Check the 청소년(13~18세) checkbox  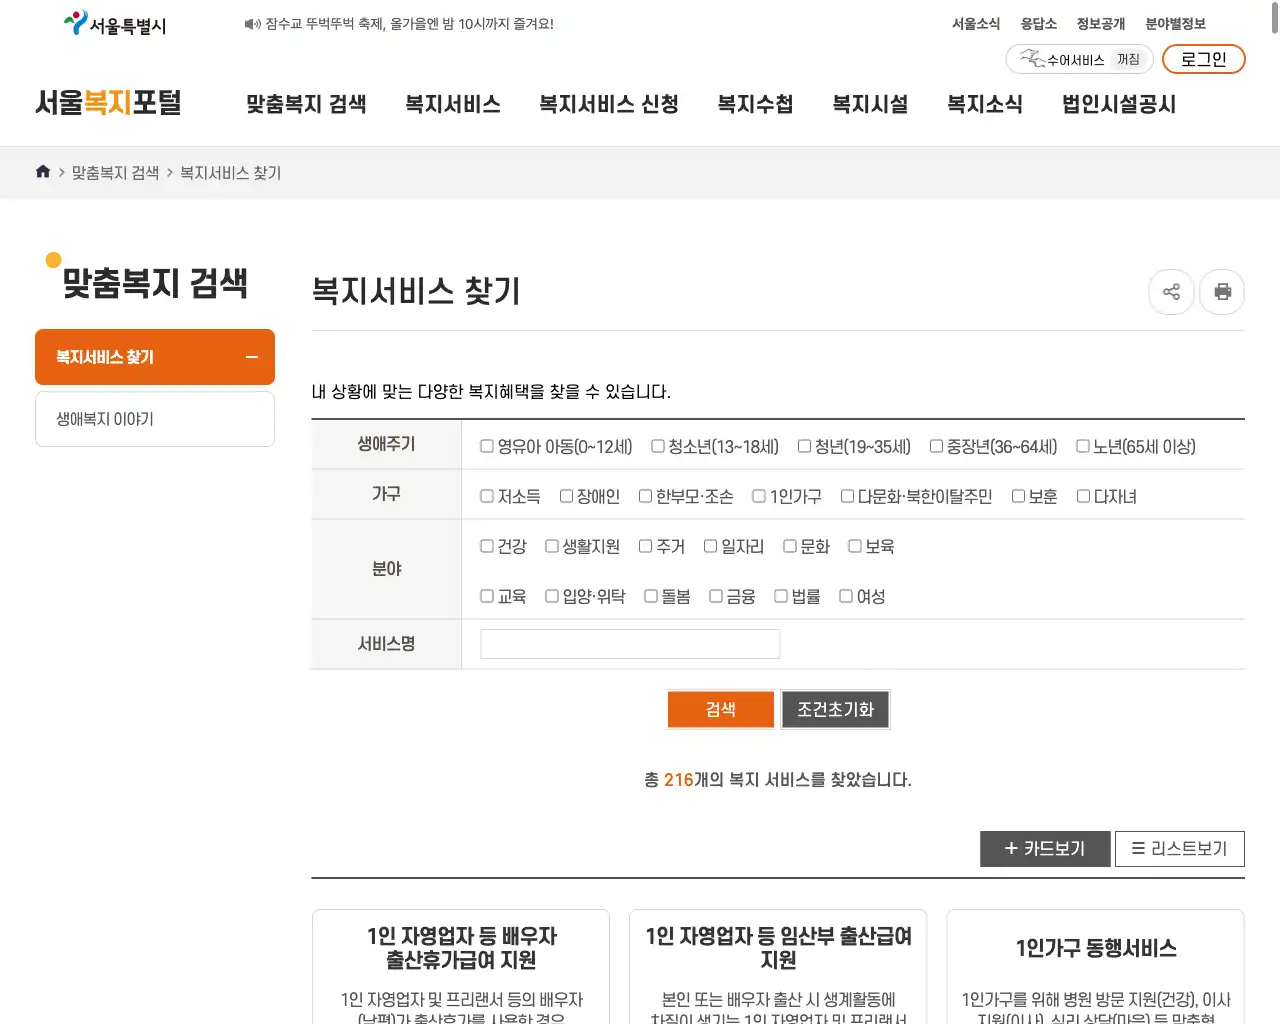click(658, 446)
